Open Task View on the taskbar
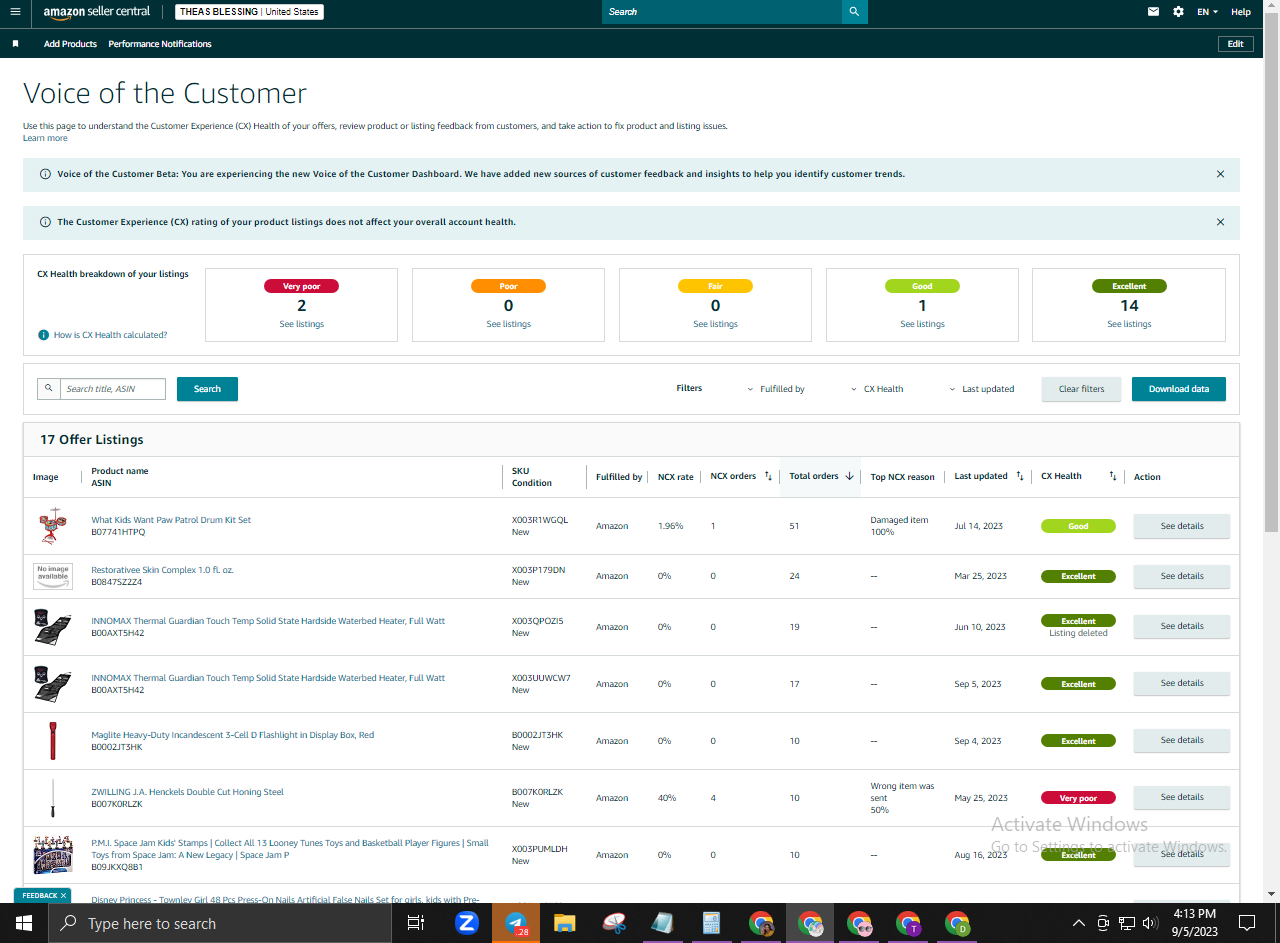 coord(416,923)
